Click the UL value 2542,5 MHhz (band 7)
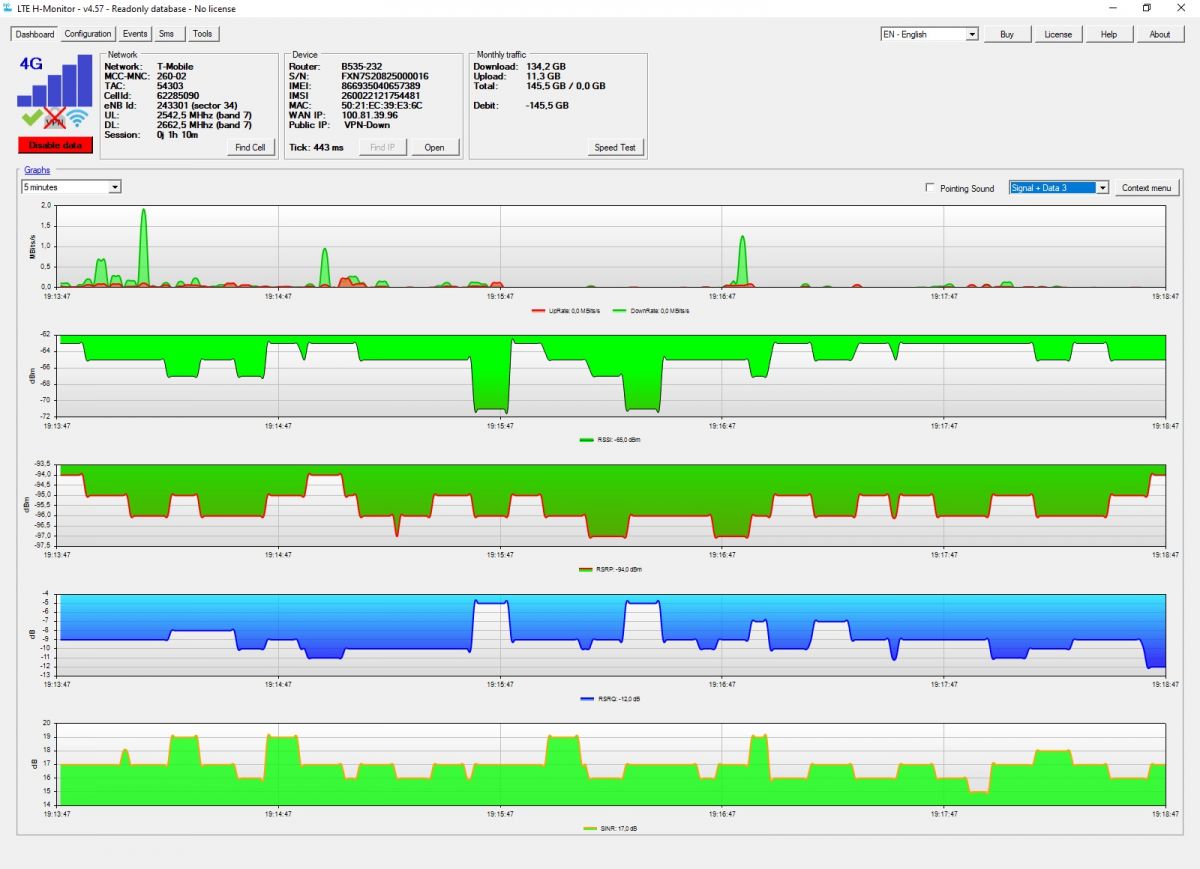 [204, 115]
